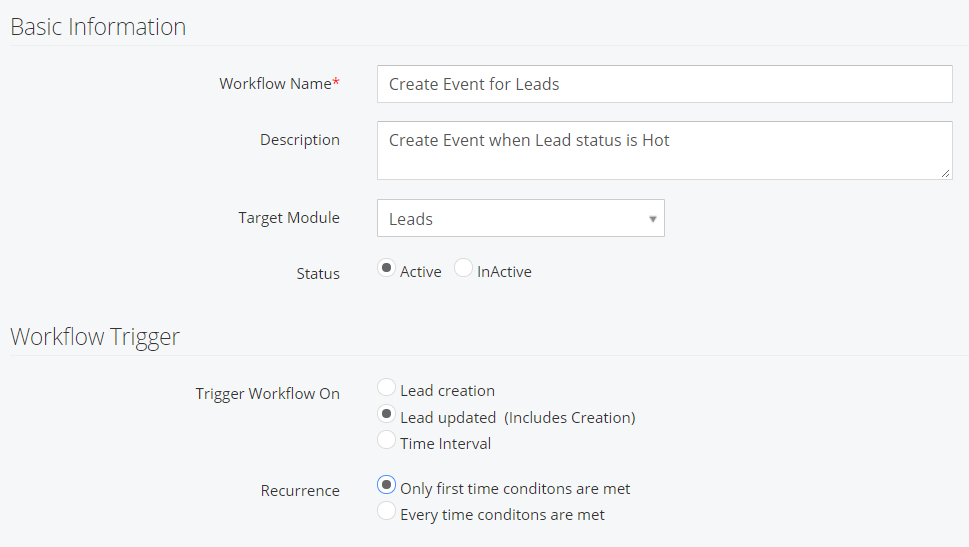Click the Description box resize handle
Viewport: 969px width, 547px height.
pyautogui.click(x=946, y=174)
